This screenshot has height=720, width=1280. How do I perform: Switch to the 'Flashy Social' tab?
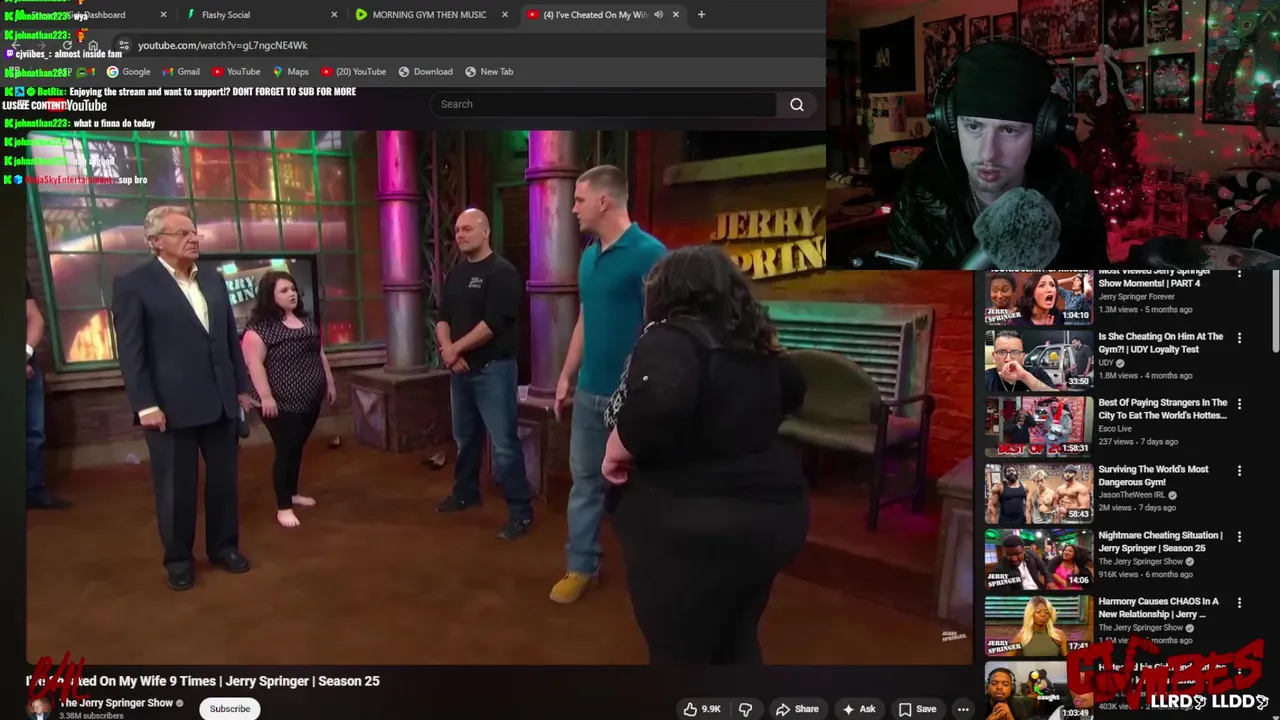tap(260, 15)
